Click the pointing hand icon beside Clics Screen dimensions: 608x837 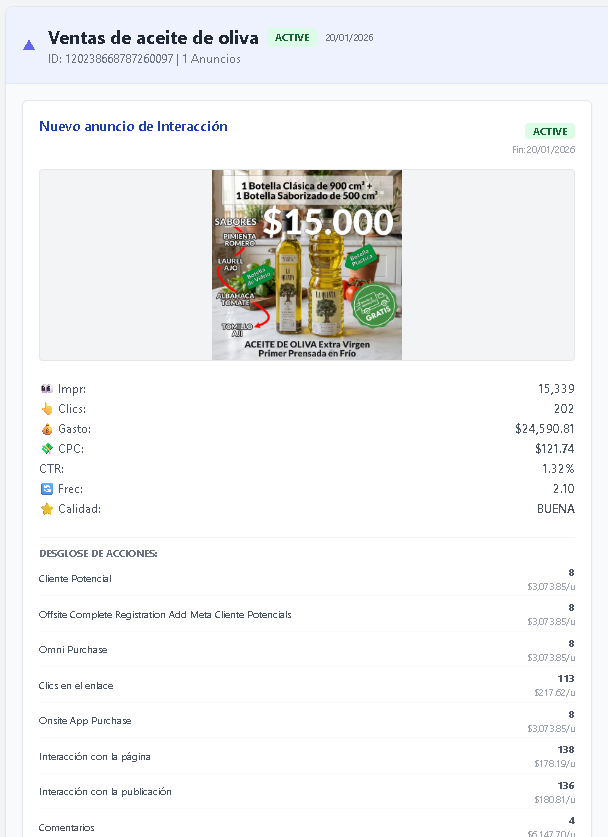[x=45, y=409]
